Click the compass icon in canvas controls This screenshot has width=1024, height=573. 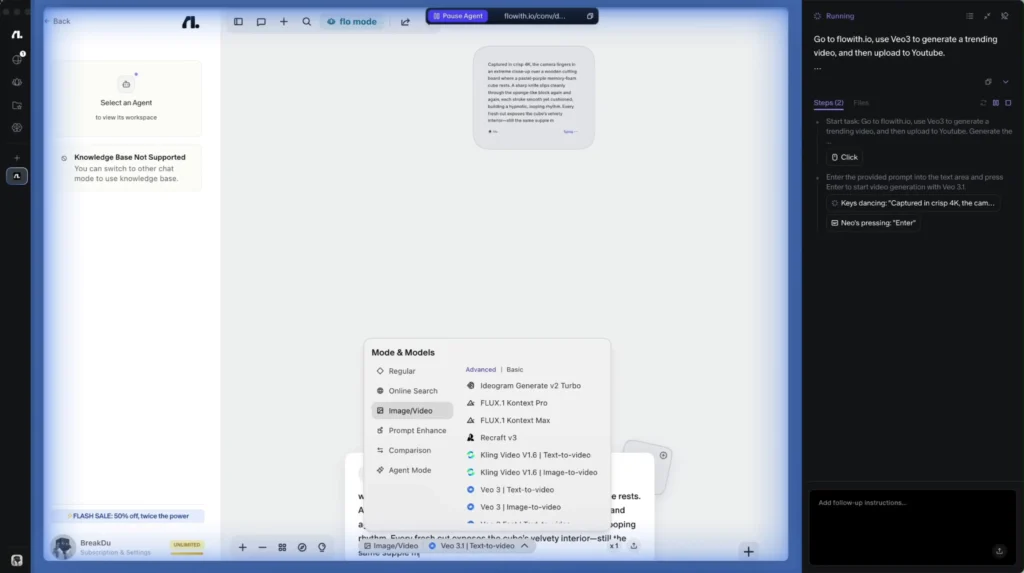tap(302, 548)
